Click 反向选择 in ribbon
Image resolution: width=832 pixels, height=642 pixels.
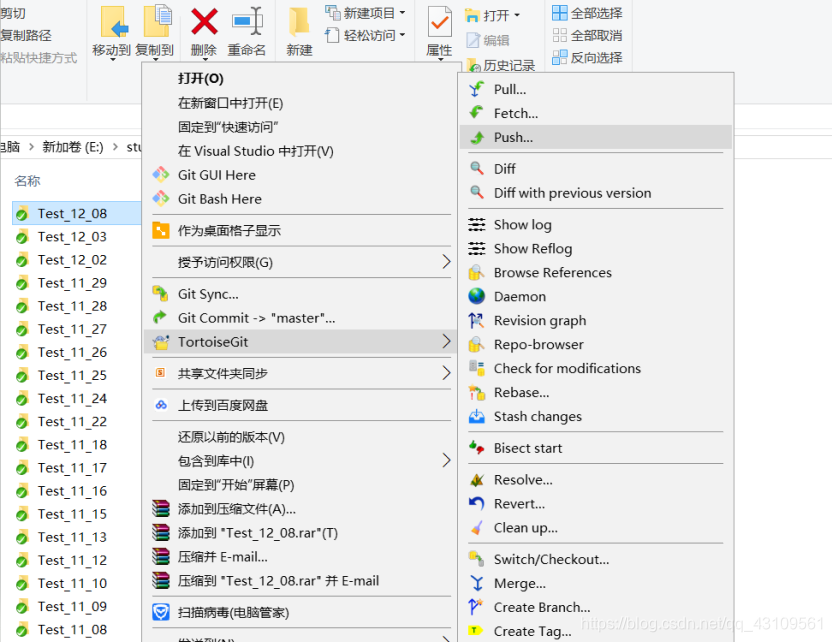tap(587, 57)
